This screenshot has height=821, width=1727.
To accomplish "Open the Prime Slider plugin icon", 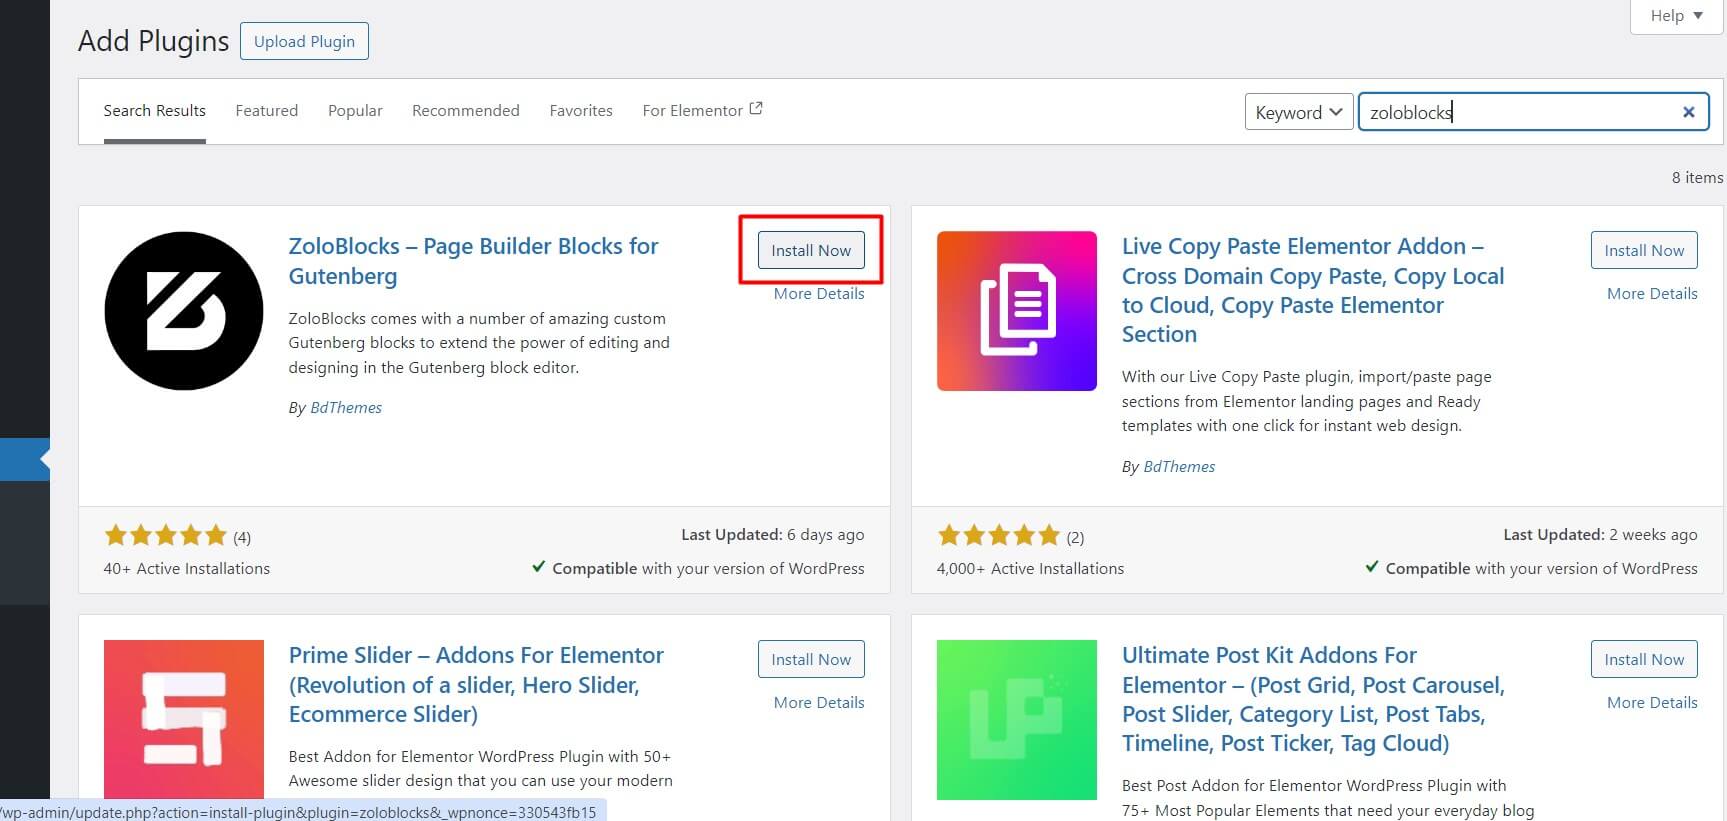I will pyautogui.click(x=184, y=720).
